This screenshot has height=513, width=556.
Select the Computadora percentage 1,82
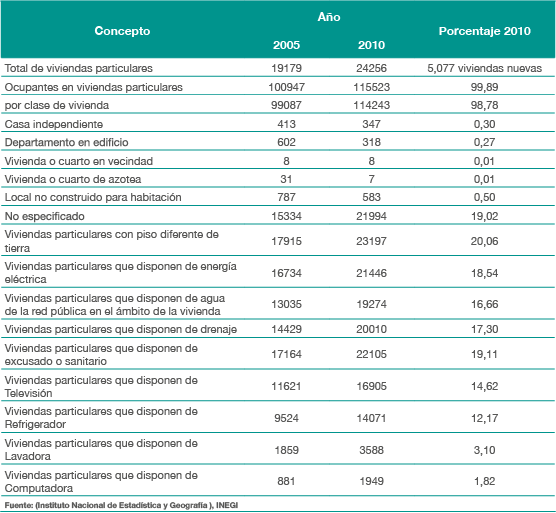484,481
